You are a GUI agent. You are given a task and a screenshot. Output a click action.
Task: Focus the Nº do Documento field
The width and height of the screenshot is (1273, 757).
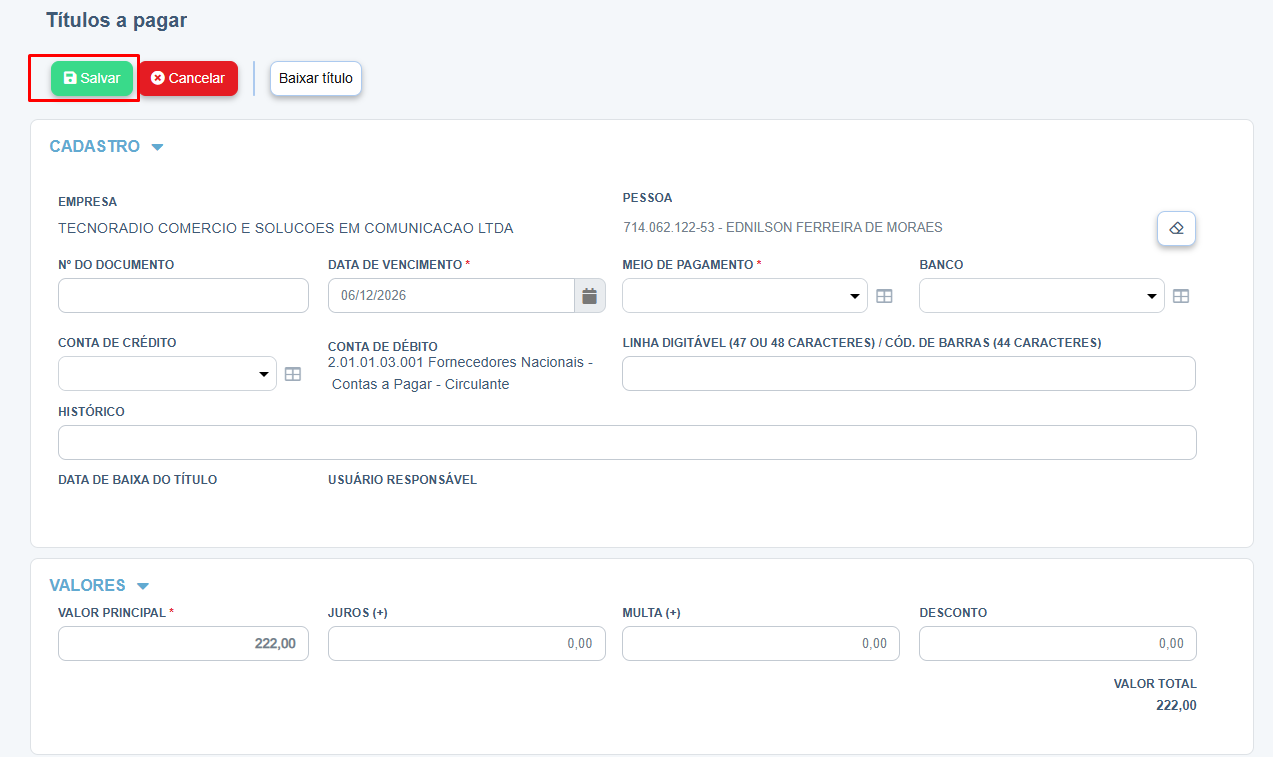point(183,296)
